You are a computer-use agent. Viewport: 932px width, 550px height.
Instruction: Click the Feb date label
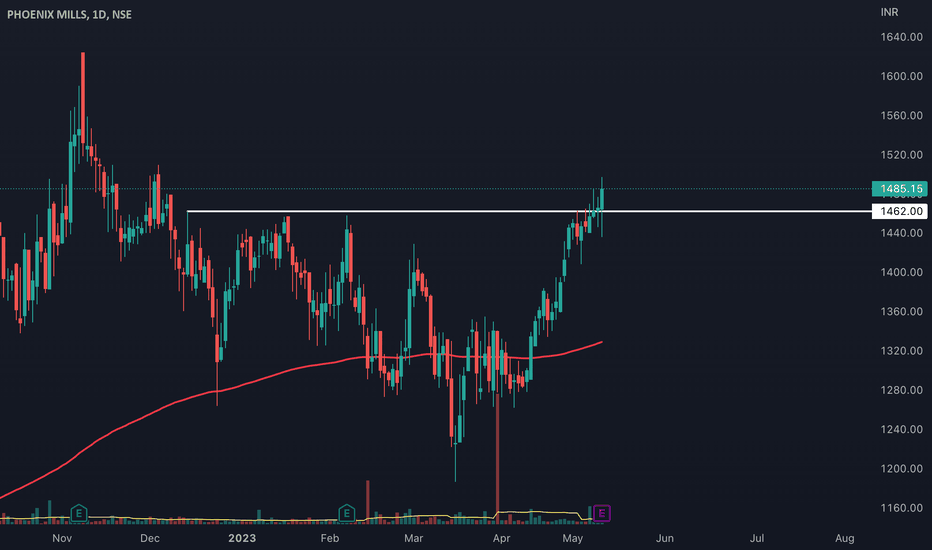click(x=330, y=538)
